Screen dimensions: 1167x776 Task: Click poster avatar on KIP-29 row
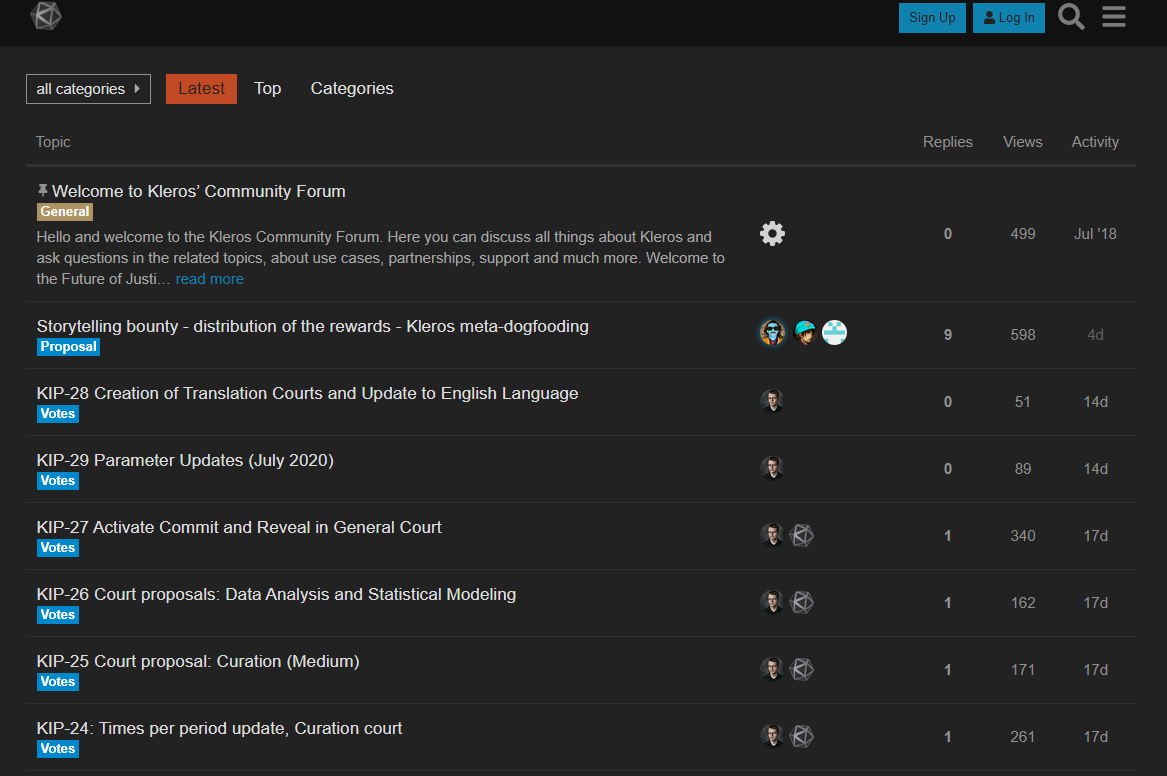[773, 468]
